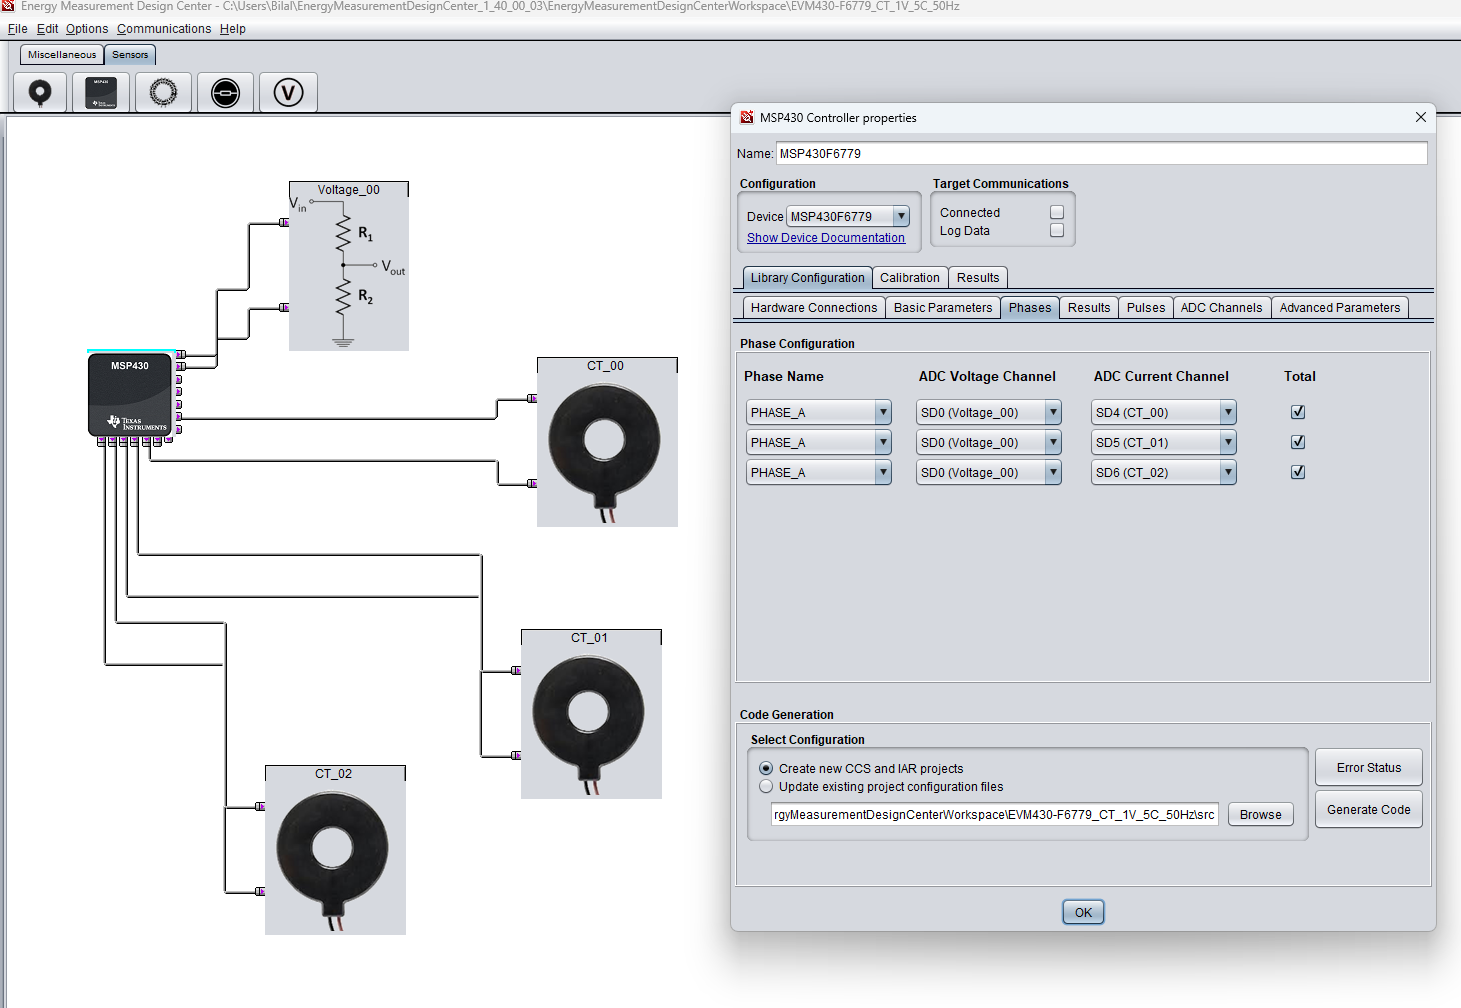This screenshot has width=1461, height=1008.
Task: Select the shunt resistor sensor tool
Action: [x=225, y=93]
